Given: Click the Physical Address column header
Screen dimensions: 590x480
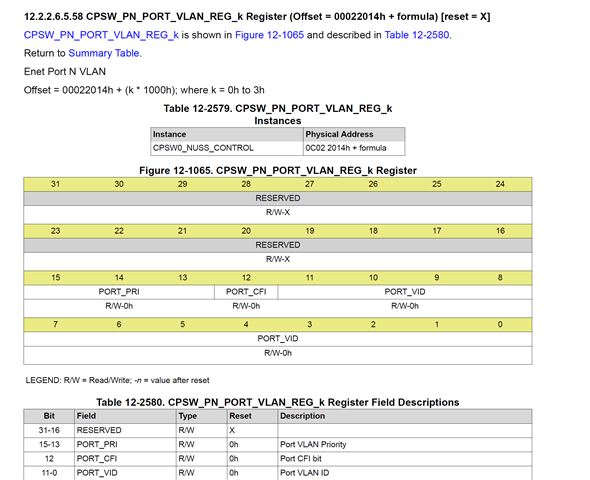Looking at the screenshot, I should coord(354,134).
